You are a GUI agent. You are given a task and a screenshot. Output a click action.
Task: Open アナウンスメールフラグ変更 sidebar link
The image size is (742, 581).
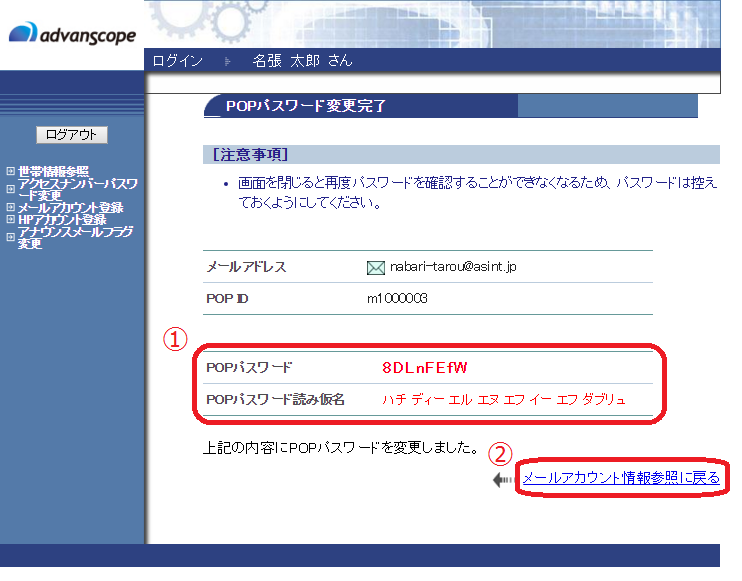76,238
